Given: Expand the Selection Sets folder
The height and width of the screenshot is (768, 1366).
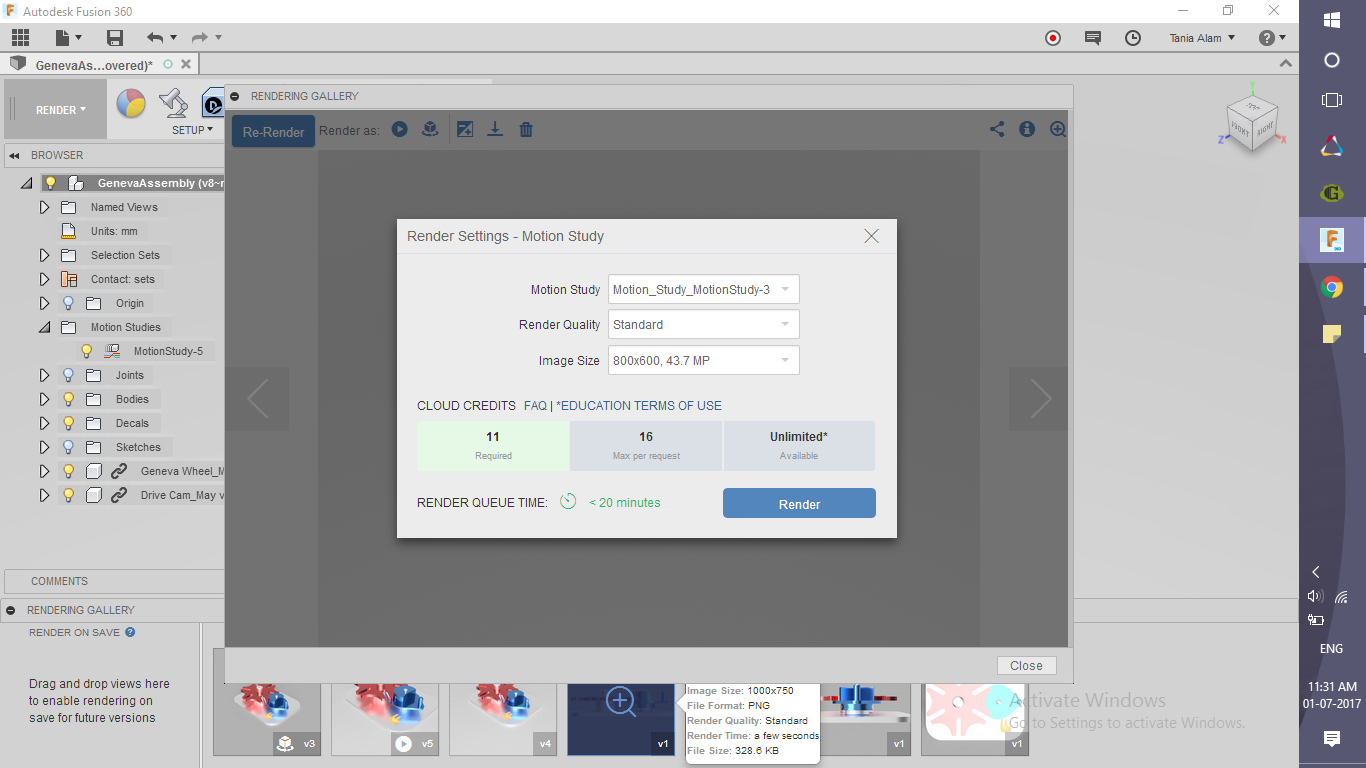Looking at the screenshot, I should click(44, 255).
